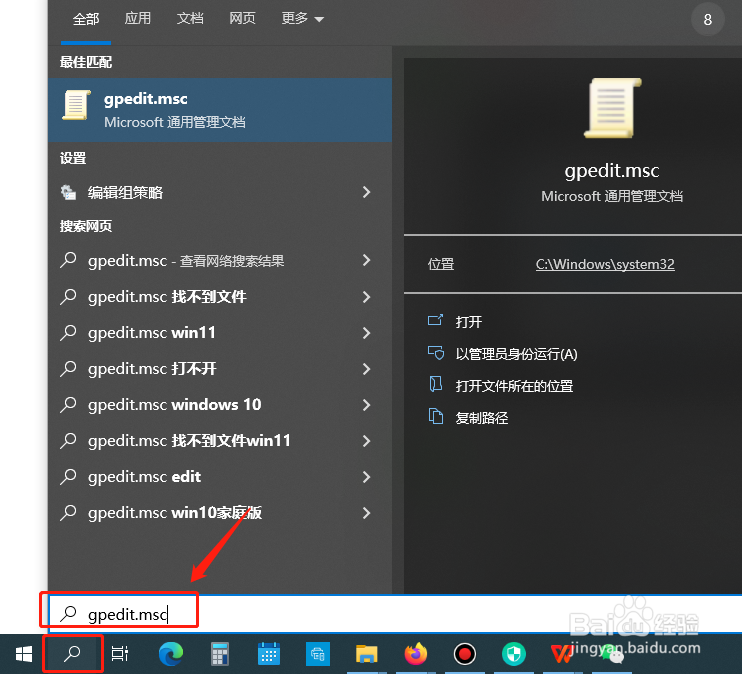Switch to the 全部 tab

click(x=86, y=19)
